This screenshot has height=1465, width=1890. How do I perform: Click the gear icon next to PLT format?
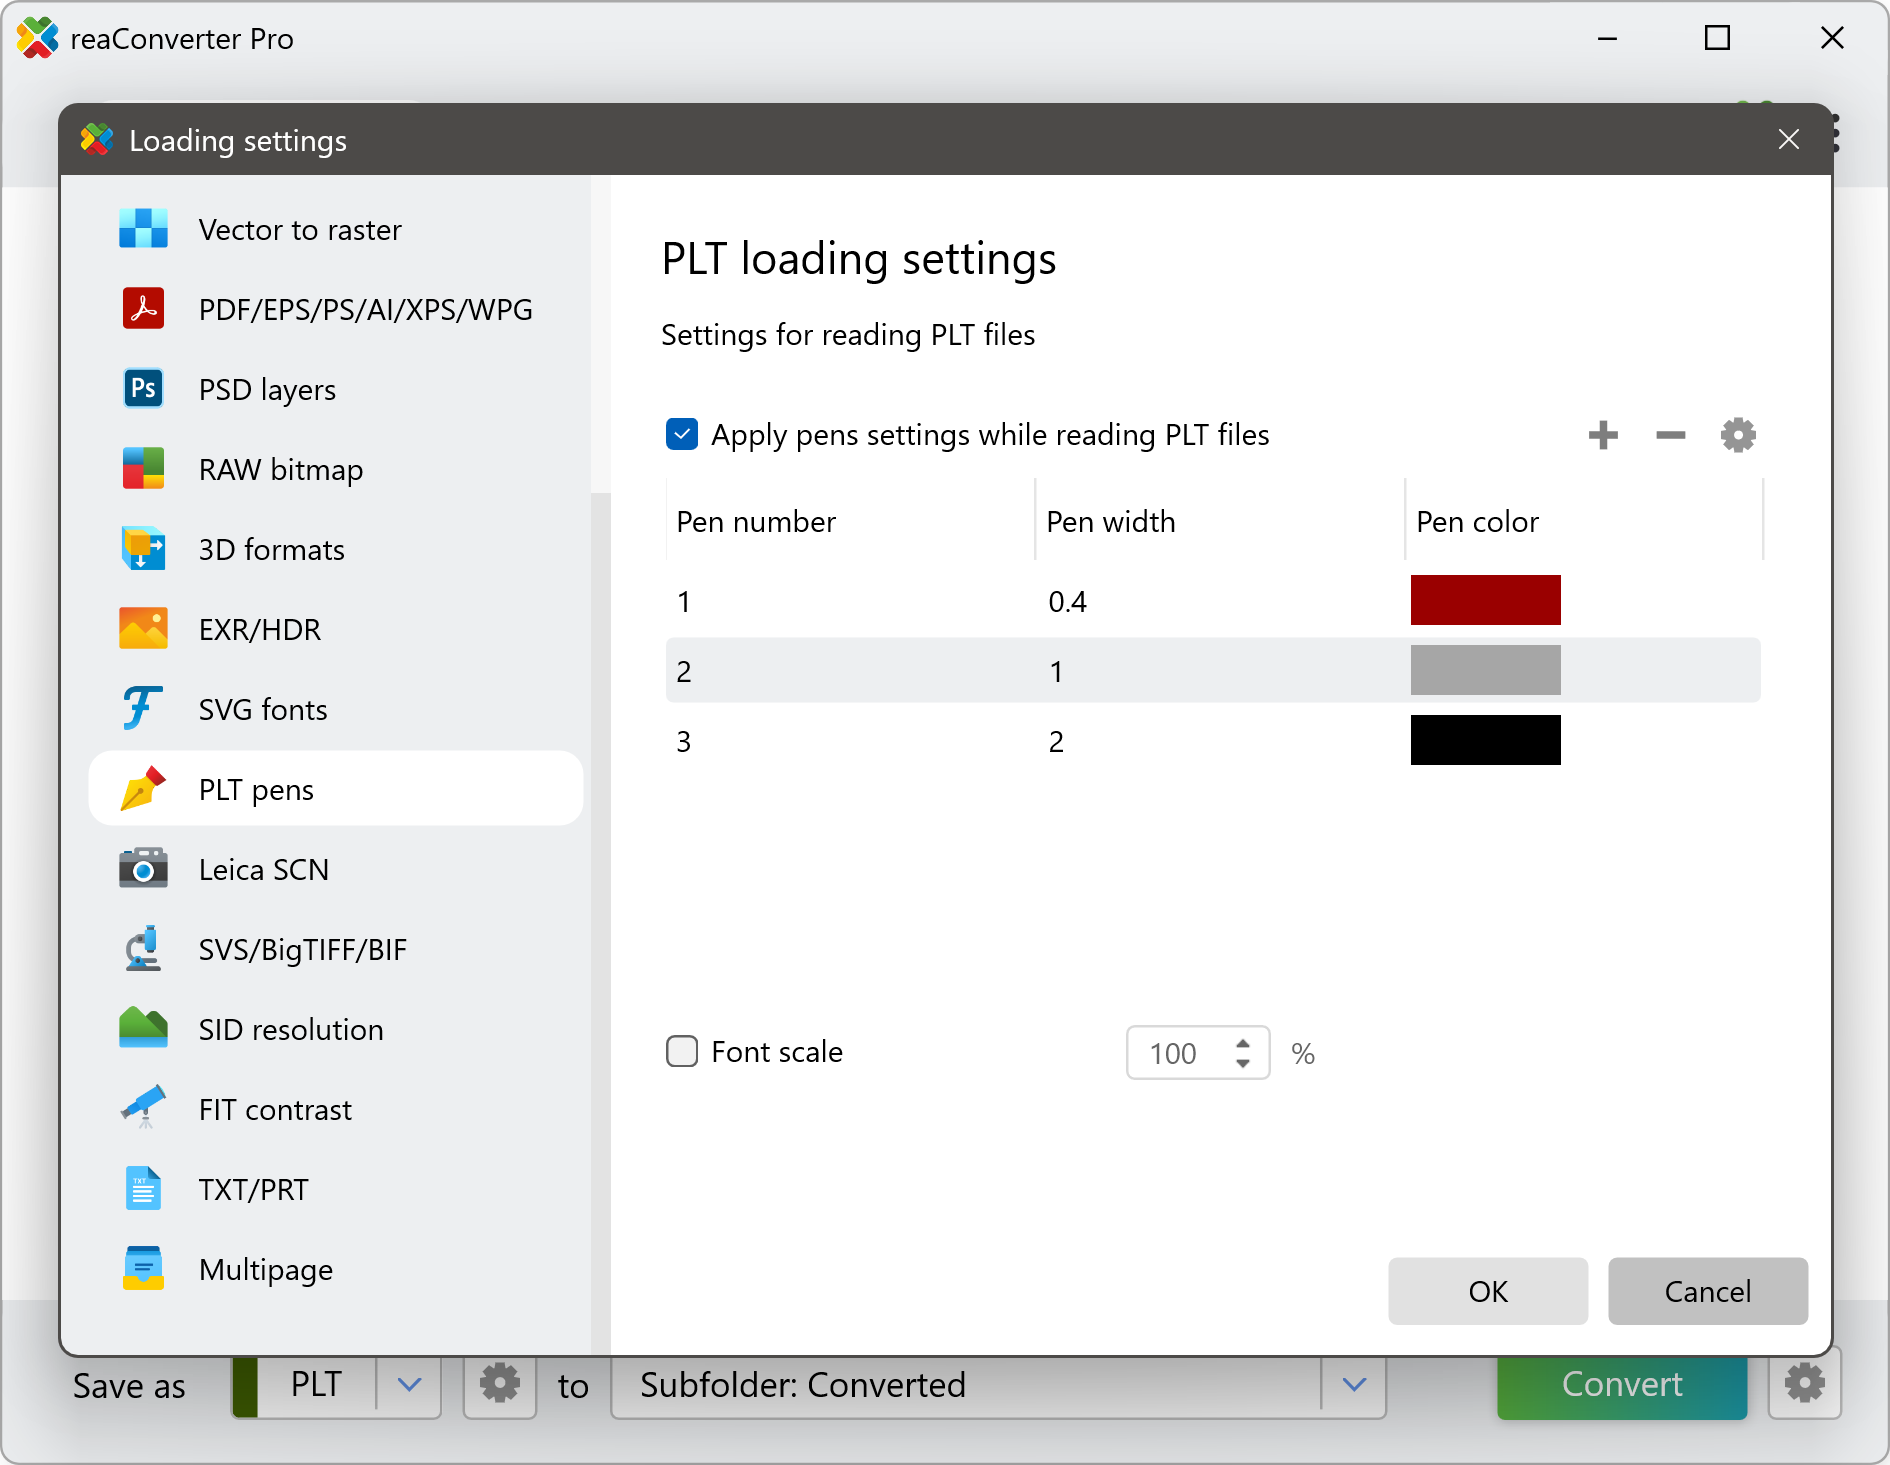pyautogui.click(x=500, y=1385)
